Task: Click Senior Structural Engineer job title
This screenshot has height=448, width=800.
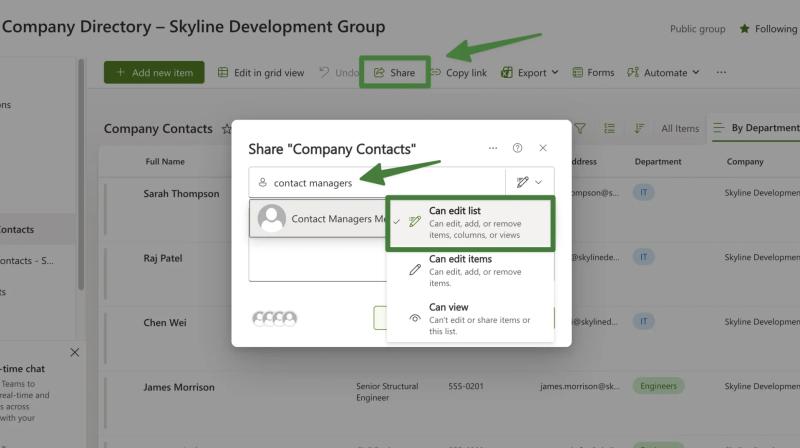Action: tap(387, 392)
